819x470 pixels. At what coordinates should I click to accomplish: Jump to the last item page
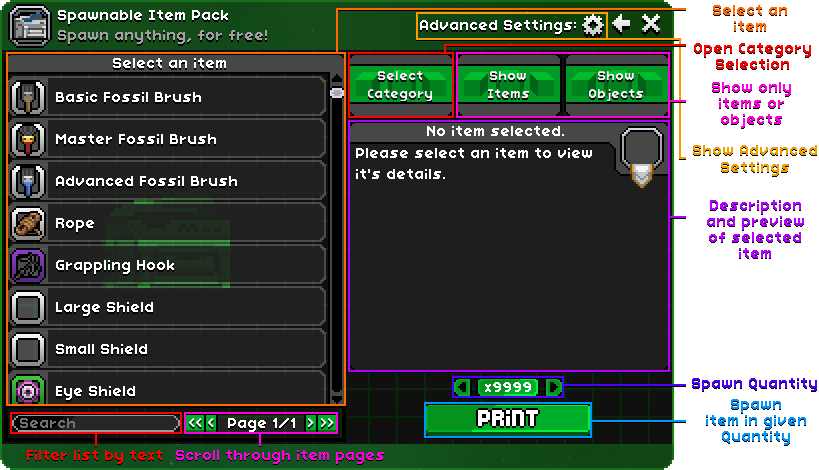pyautogui.click(x=327, y=423)
